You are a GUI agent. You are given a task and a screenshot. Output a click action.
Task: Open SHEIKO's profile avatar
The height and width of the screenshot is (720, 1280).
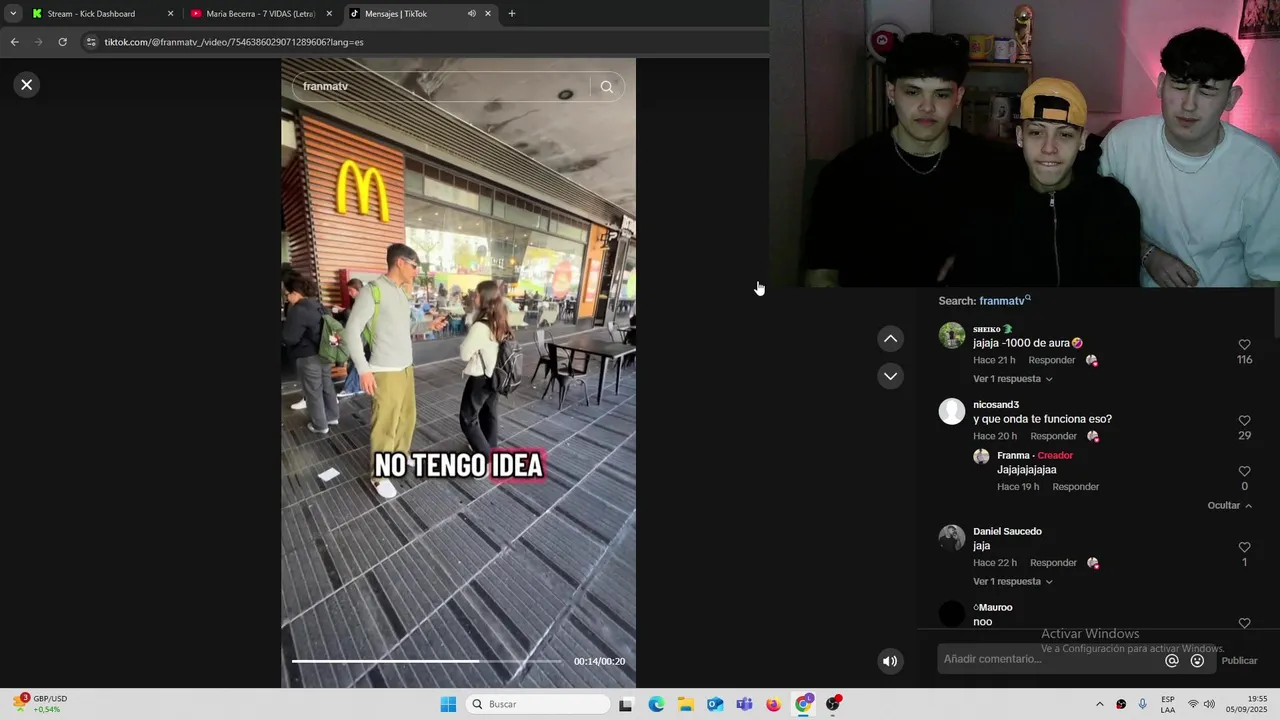coord(952,335)
